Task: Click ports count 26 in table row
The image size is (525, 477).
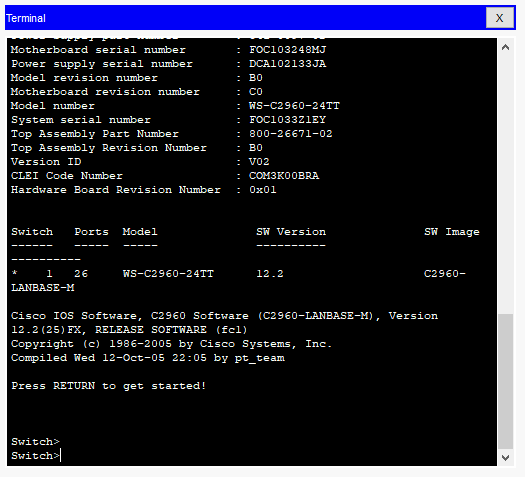Action: coord(81,274)
